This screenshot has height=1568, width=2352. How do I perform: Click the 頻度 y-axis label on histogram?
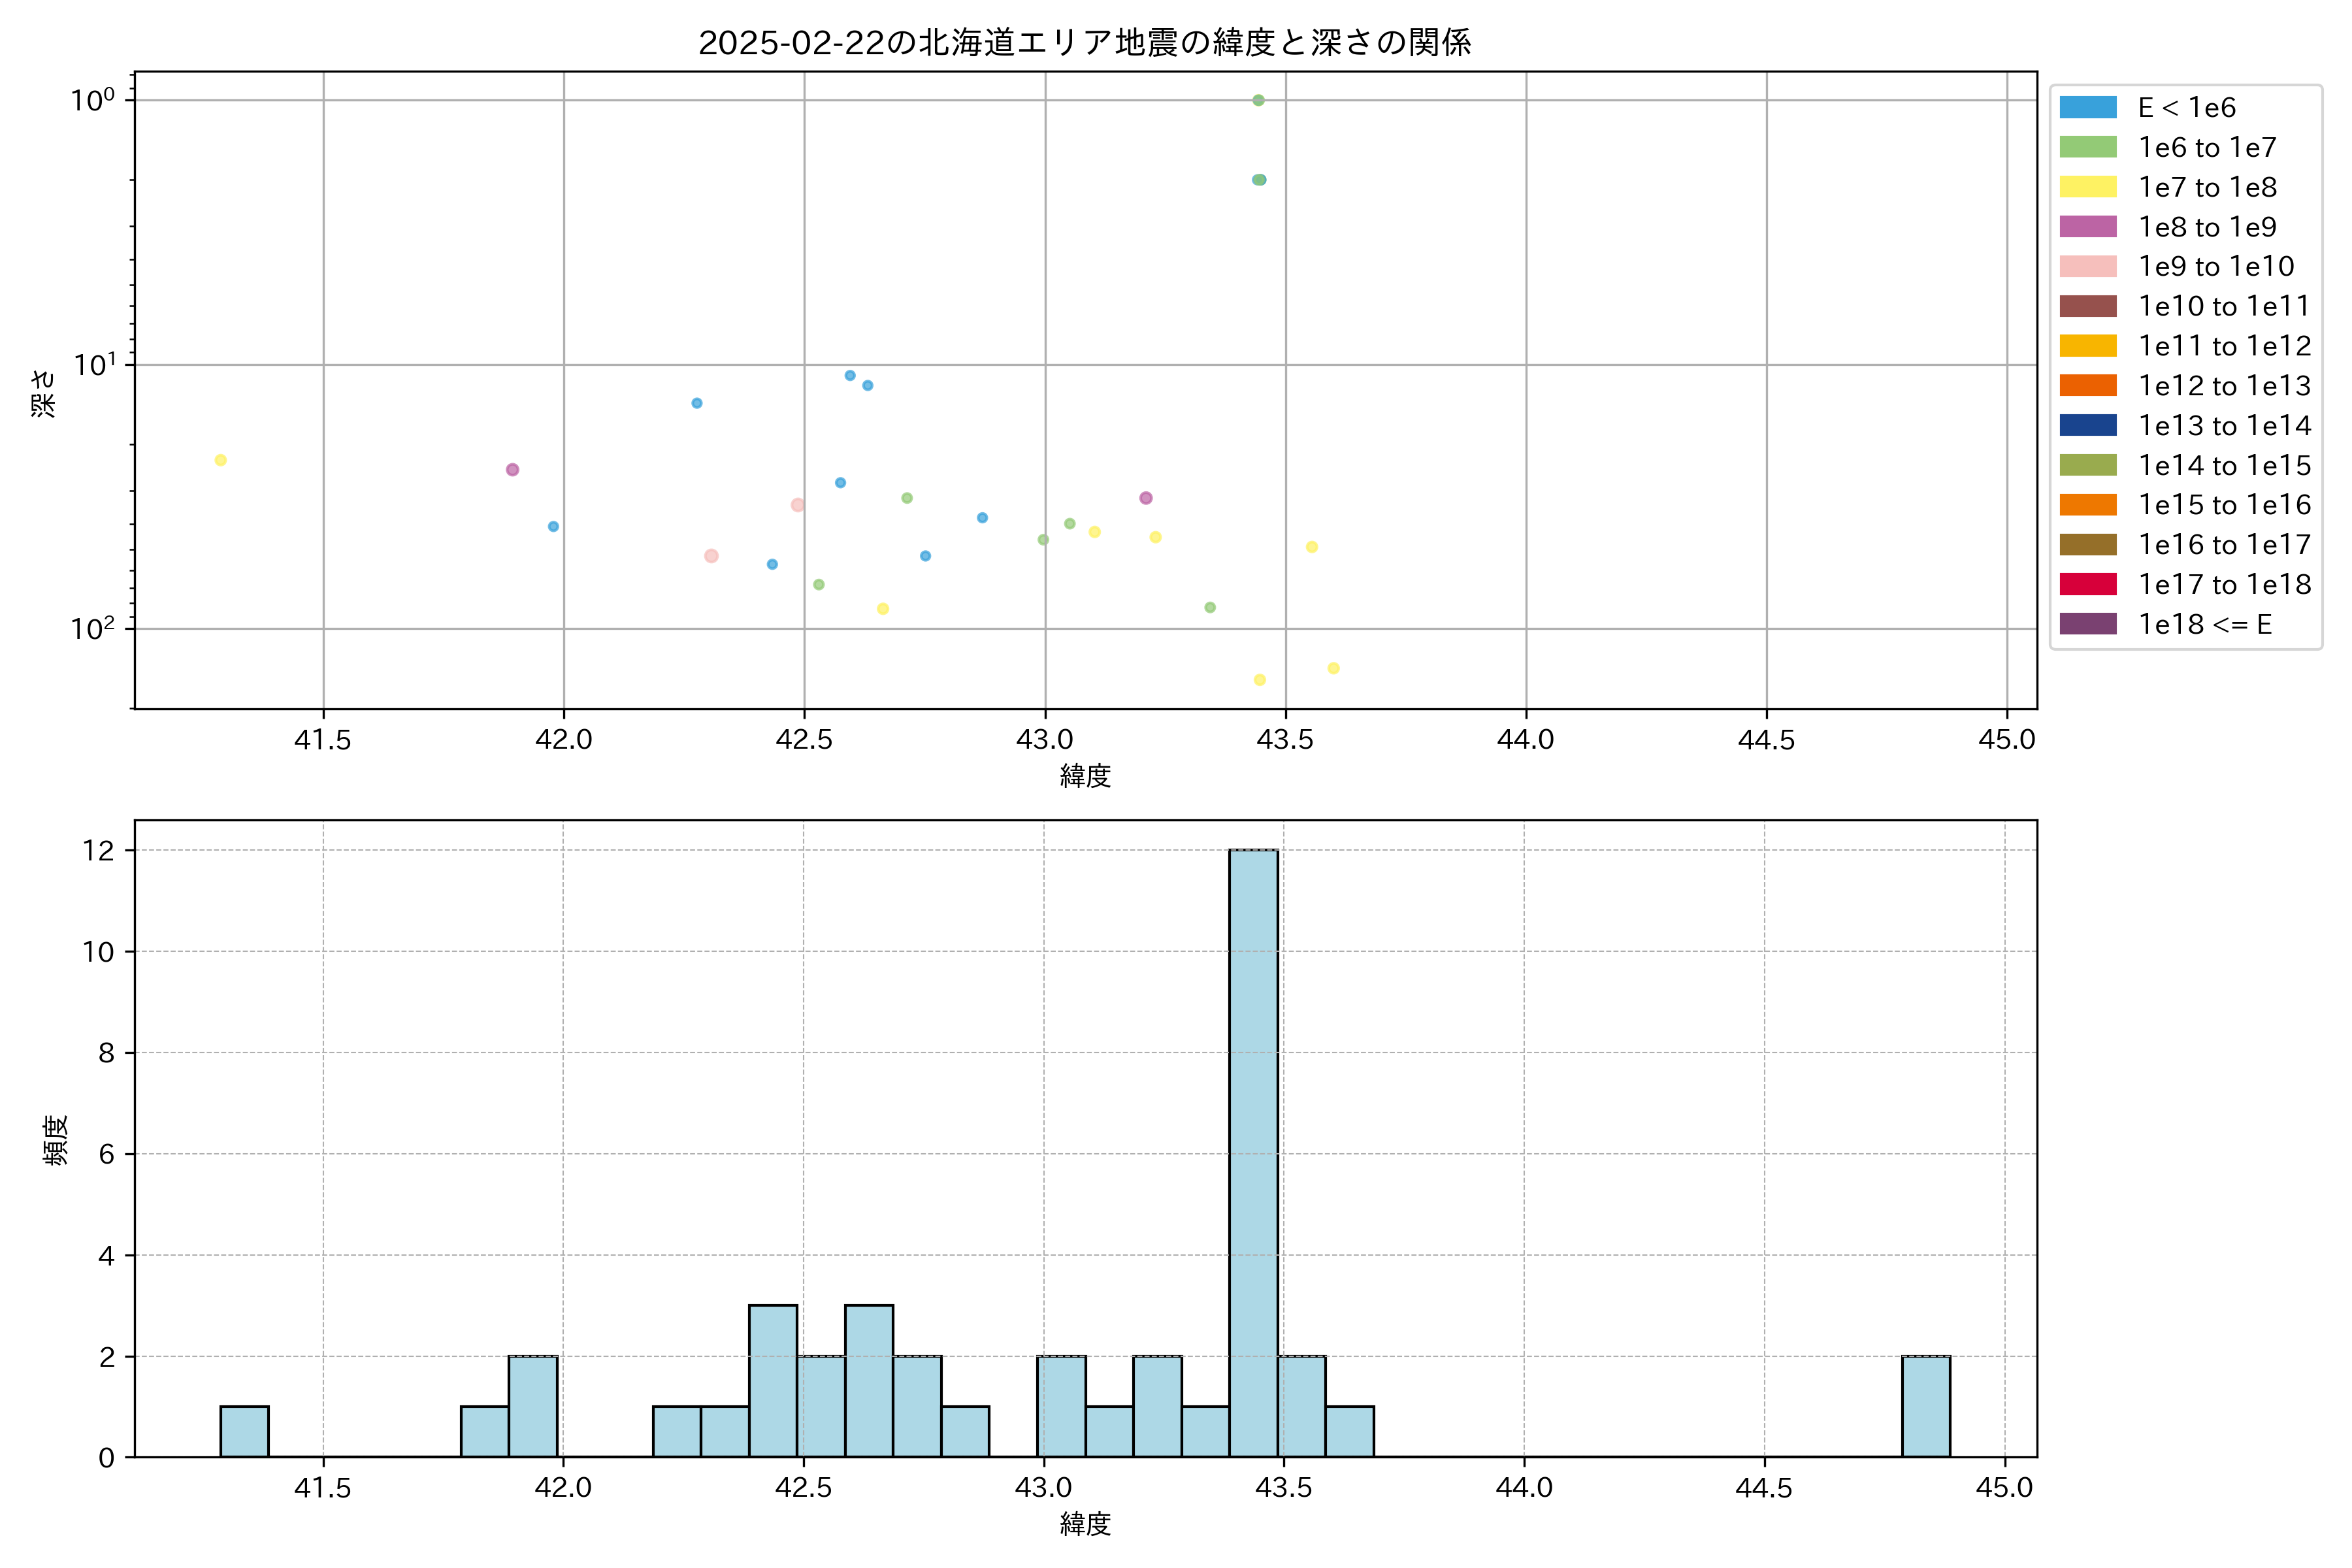click(x=56, y=1140)
